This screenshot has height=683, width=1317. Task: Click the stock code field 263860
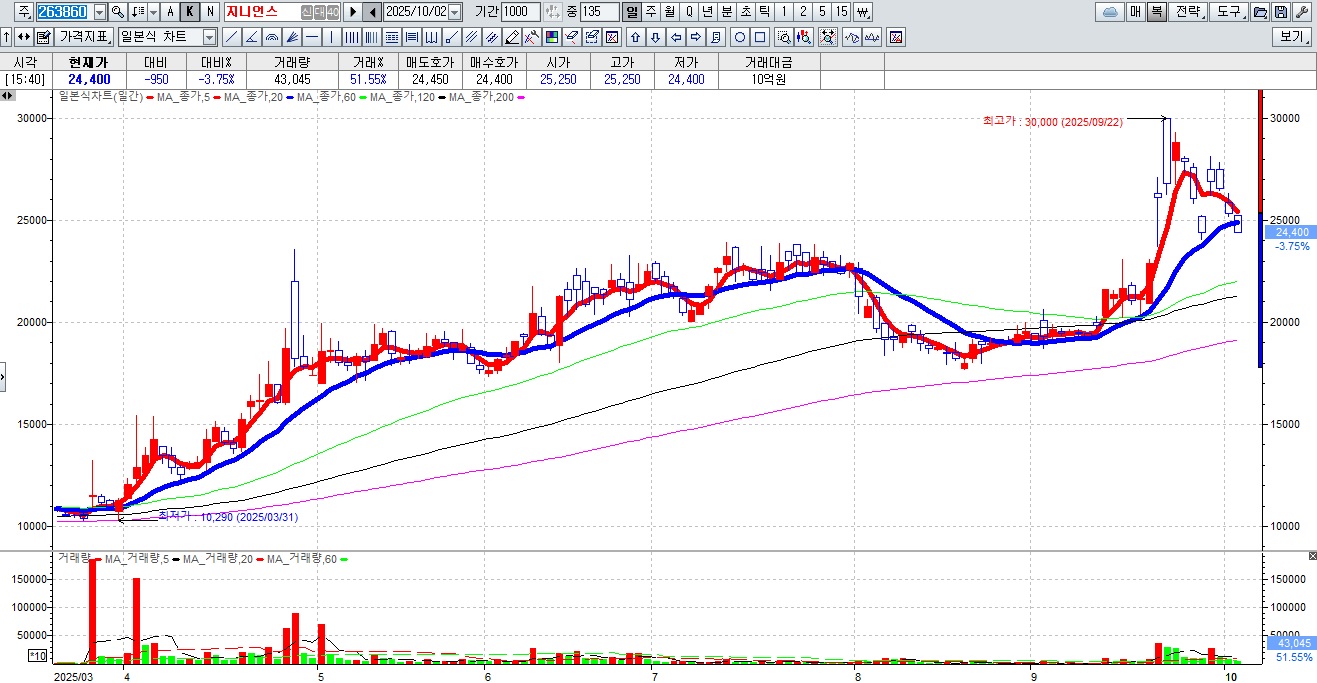point(63,12)
